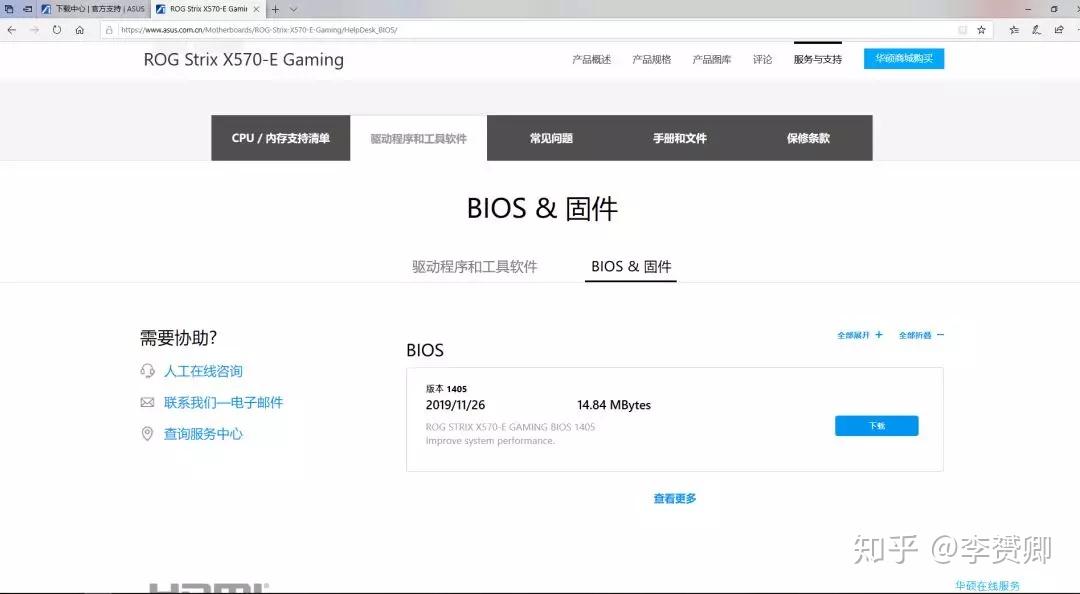
Task: Open a new tab with plus icon
Action: pos(276,9)
